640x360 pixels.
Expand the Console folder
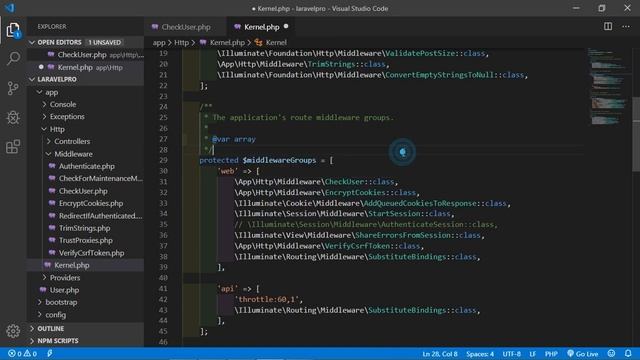click(x=44, y=104)
